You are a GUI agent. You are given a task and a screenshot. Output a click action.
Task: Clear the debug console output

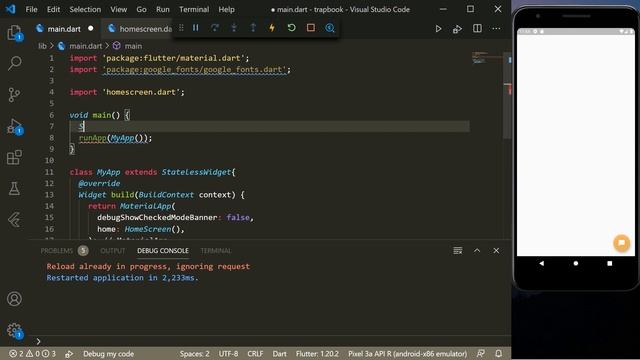pyautogui.click(x=458, y=251)
